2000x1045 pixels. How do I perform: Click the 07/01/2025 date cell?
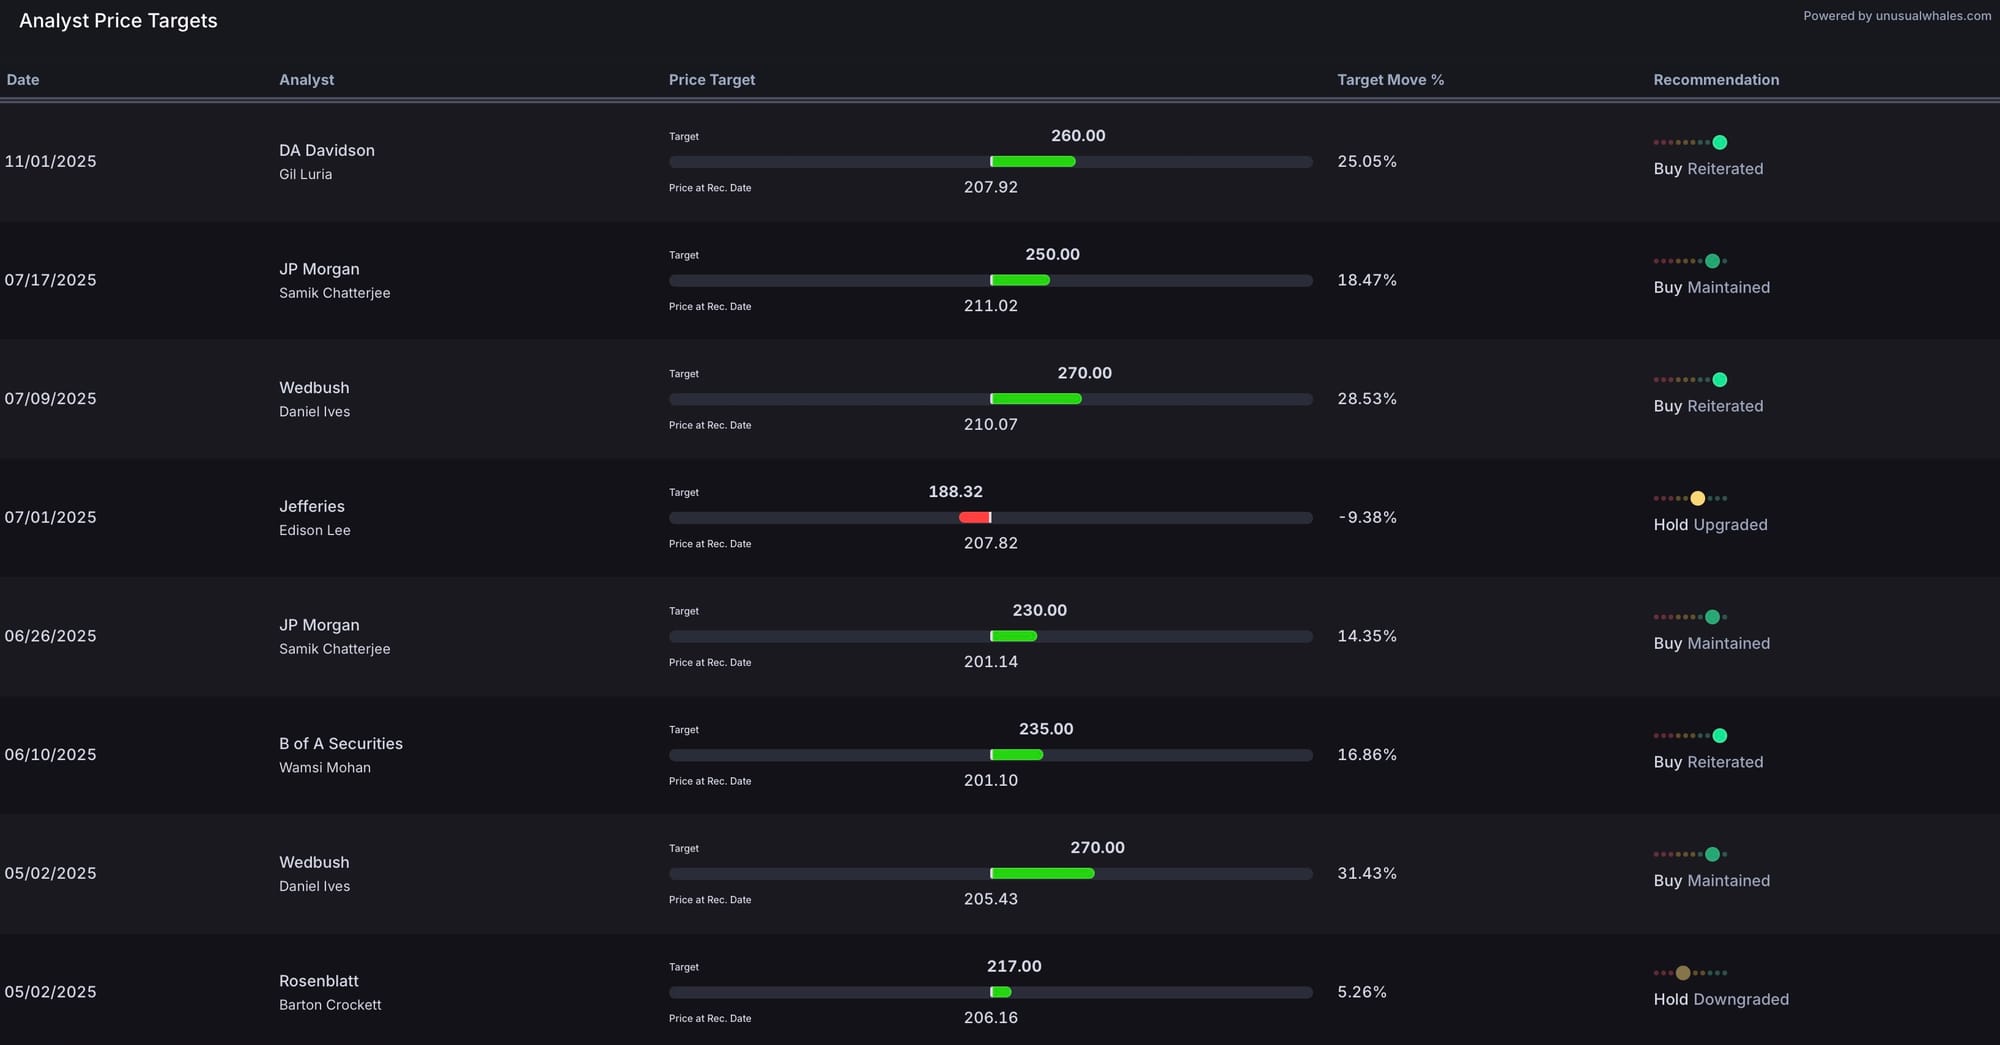[51, 518]
